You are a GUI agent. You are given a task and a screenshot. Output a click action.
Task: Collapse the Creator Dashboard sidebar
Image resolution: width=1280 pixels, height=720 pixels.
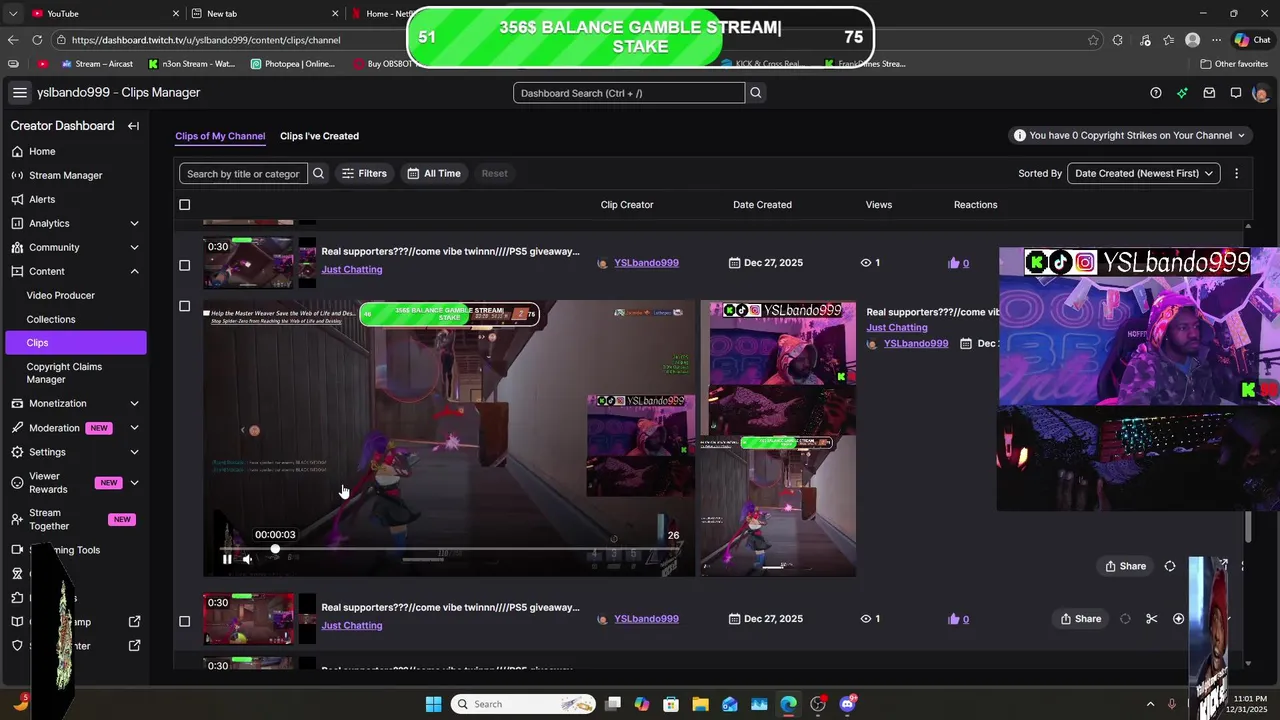tap(133, 126)
